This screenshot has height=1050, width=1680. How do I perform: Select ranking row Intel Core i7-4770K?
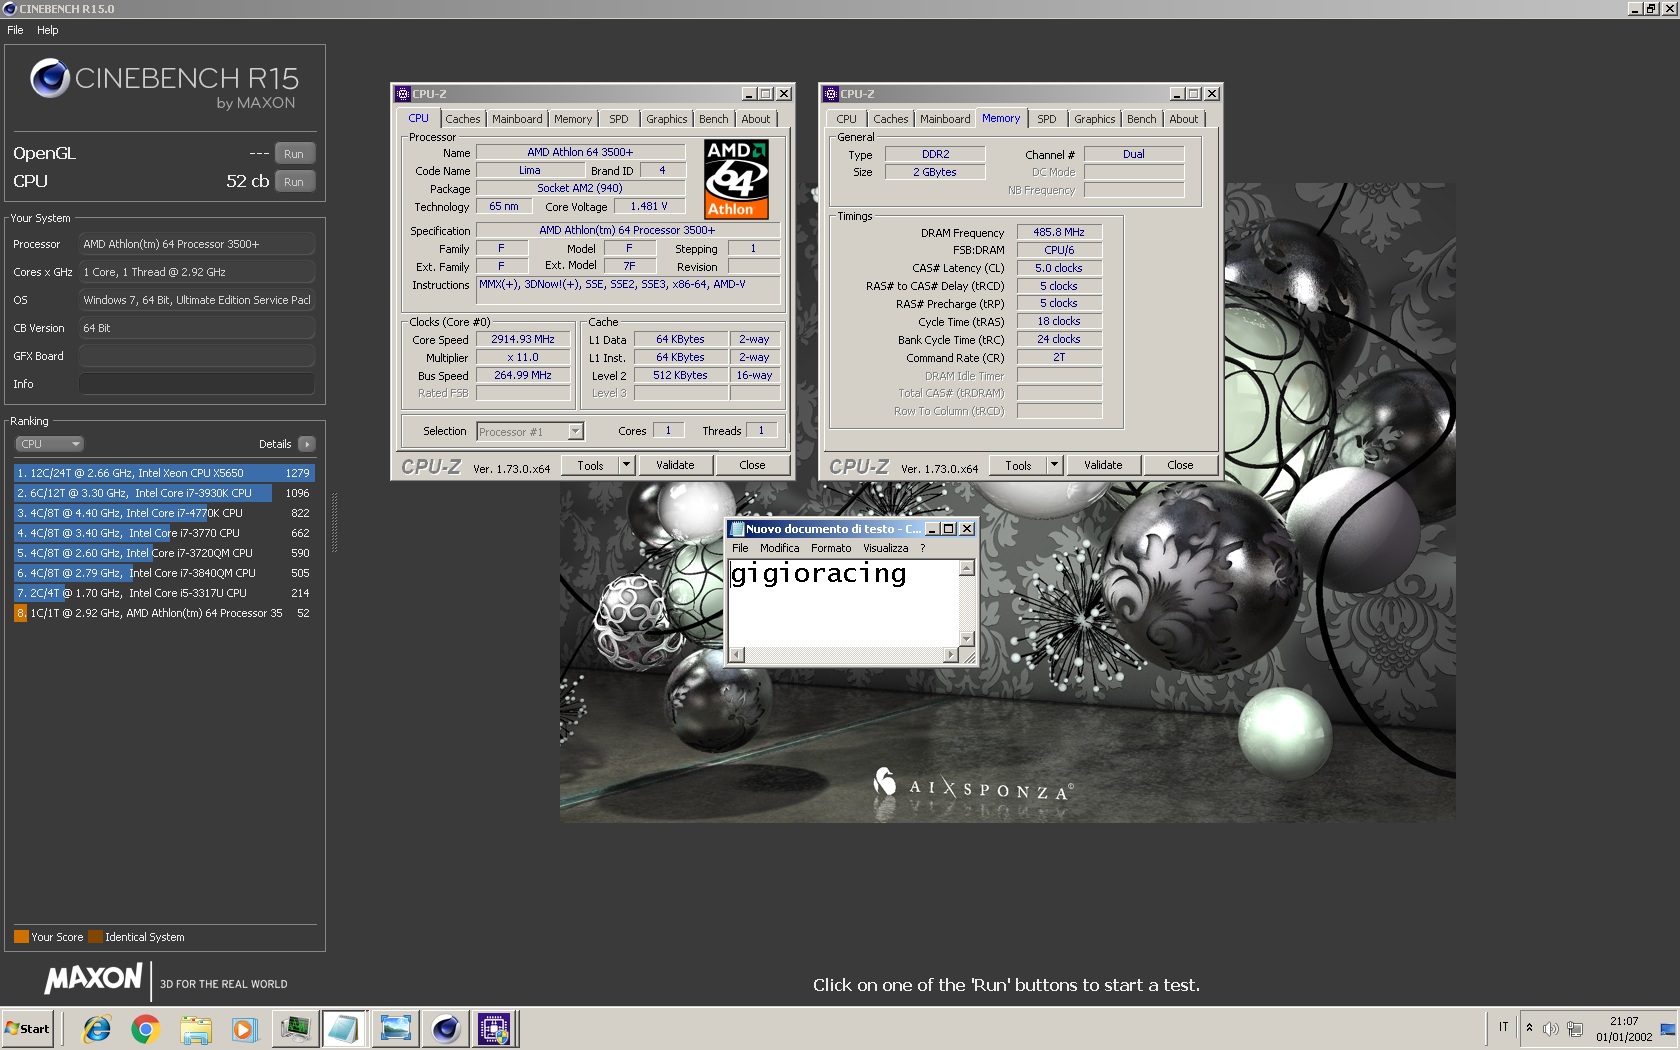pos(164,513)
